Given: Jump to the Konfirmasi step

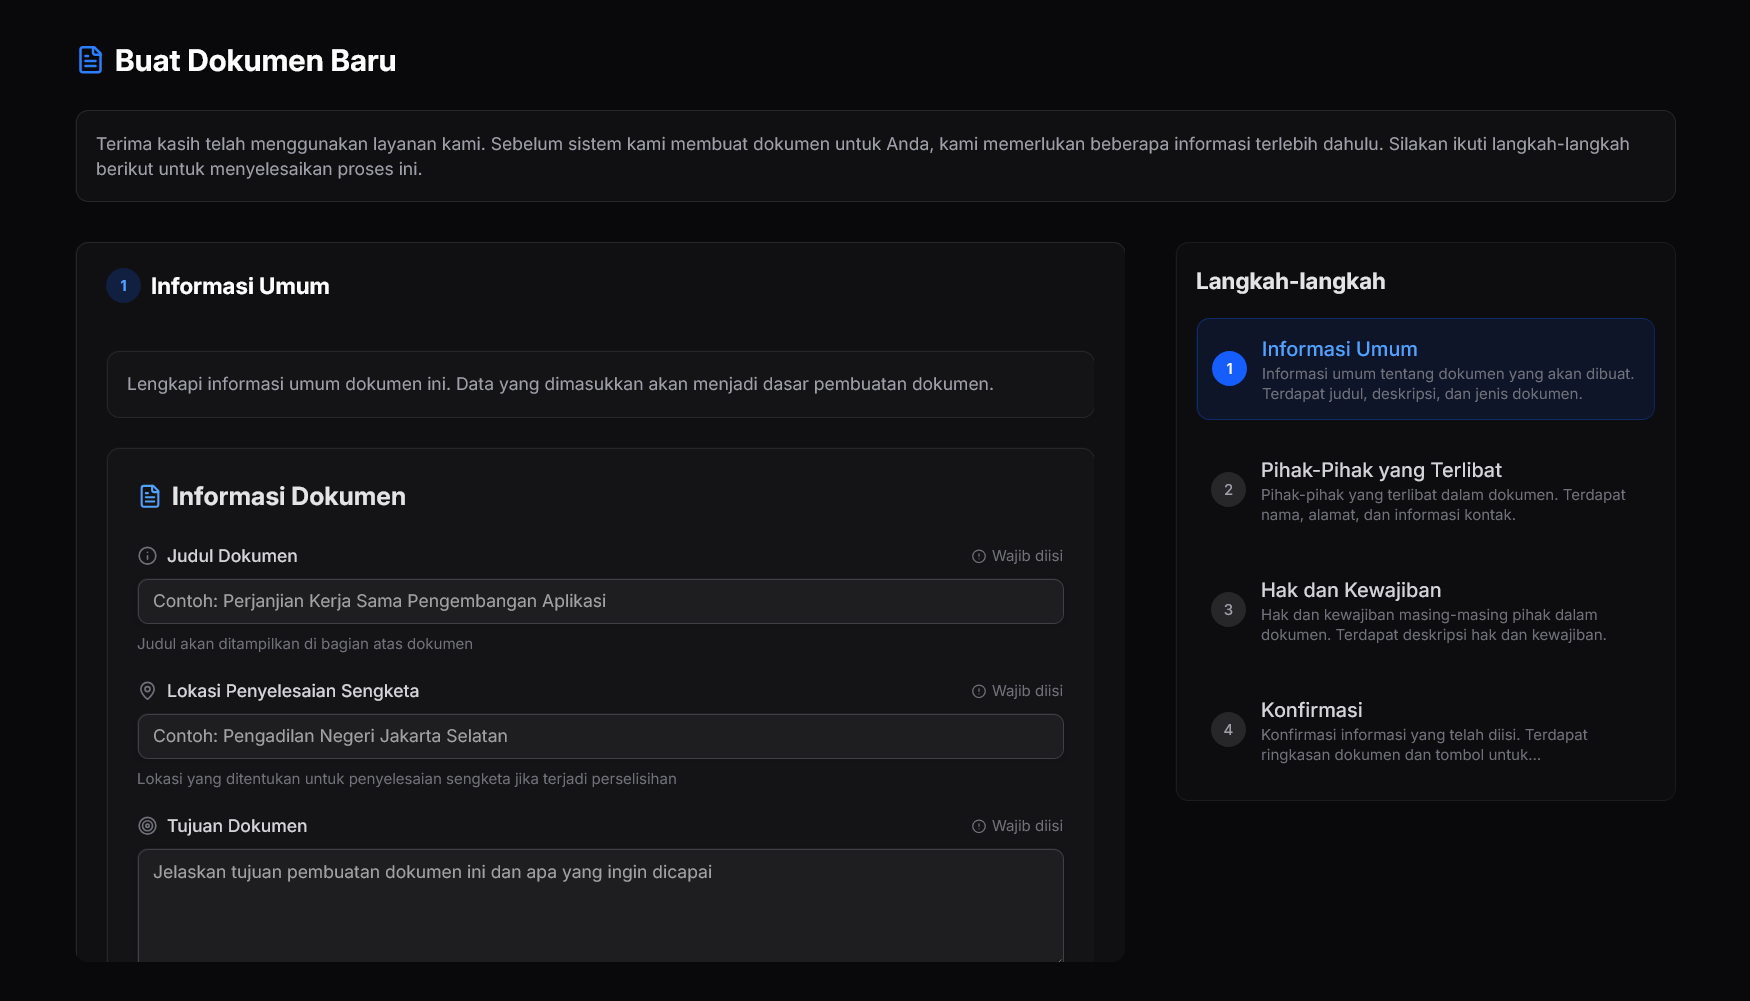Looking at the screenshot, I should 1425,730.
